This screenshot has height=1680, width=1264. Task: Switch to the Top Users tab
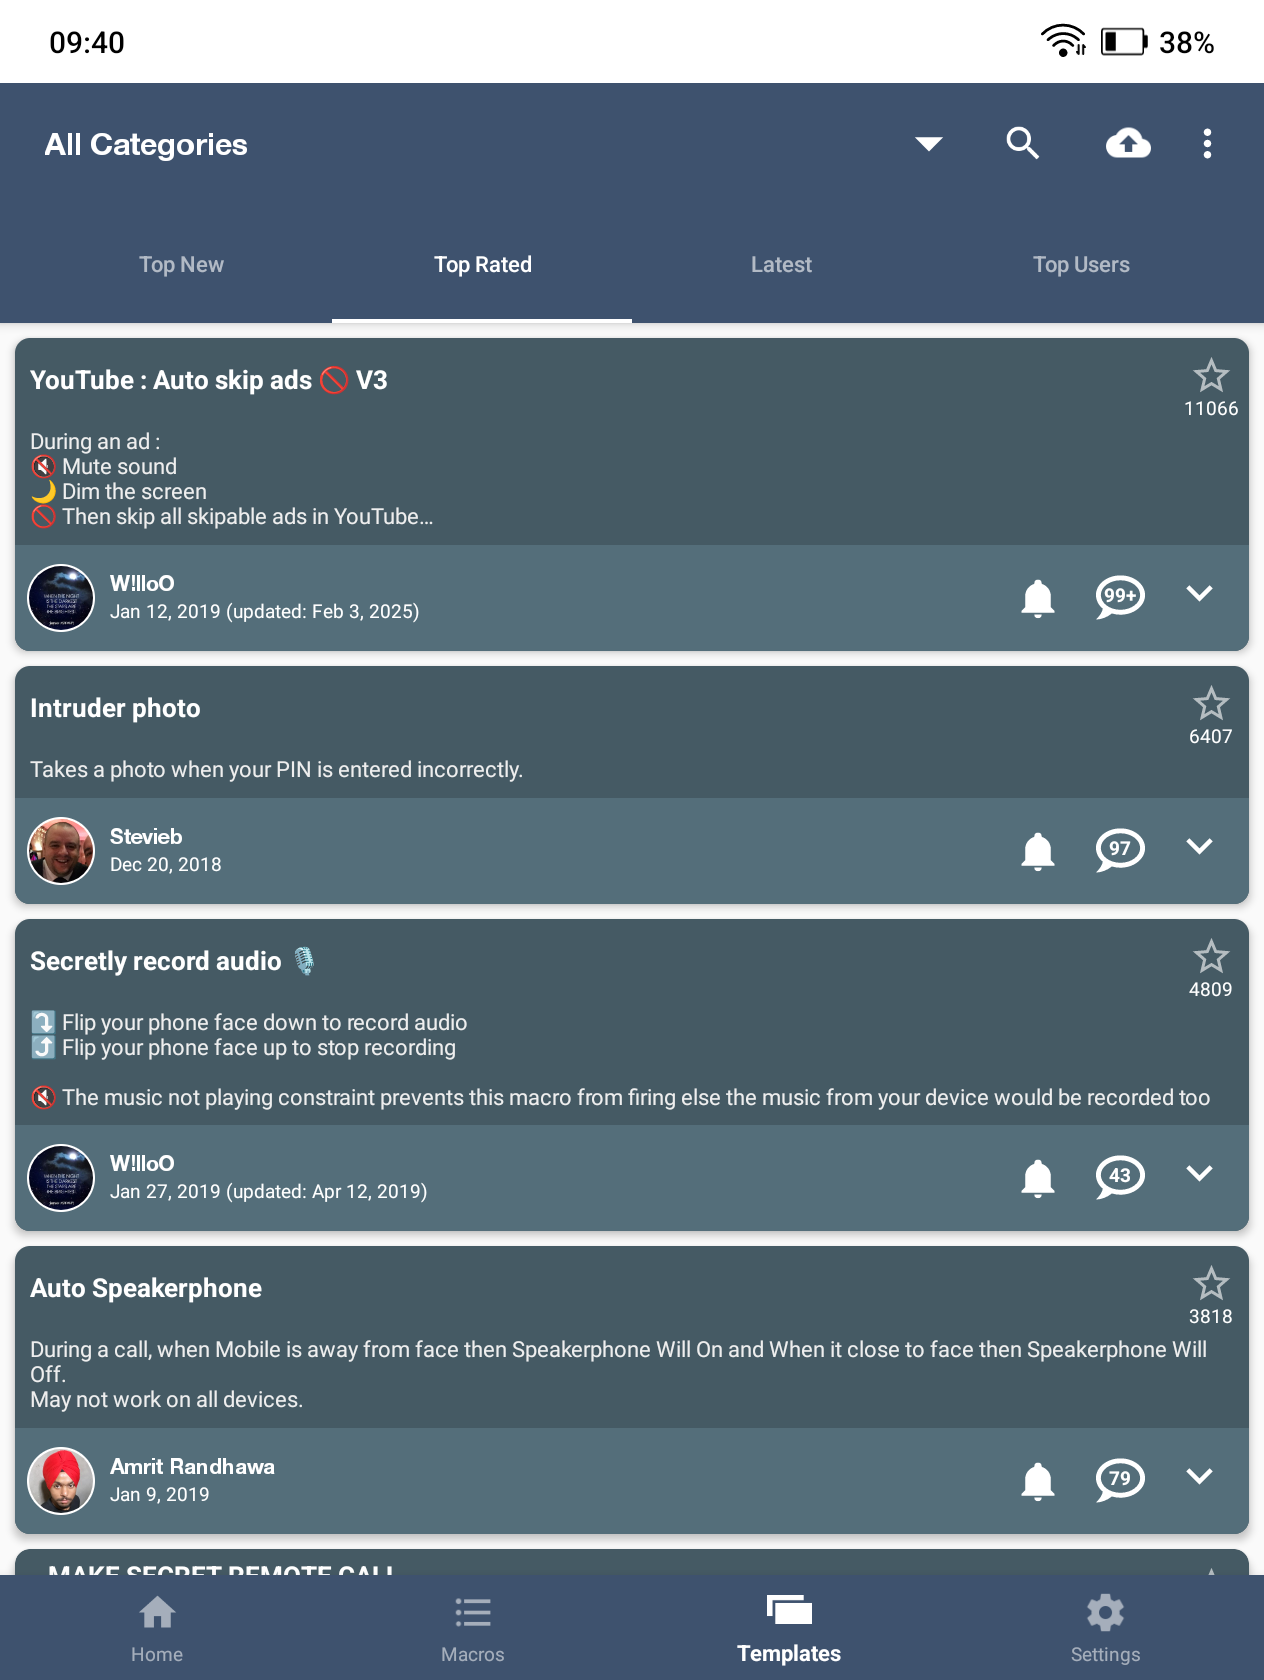pos(1081,265)
